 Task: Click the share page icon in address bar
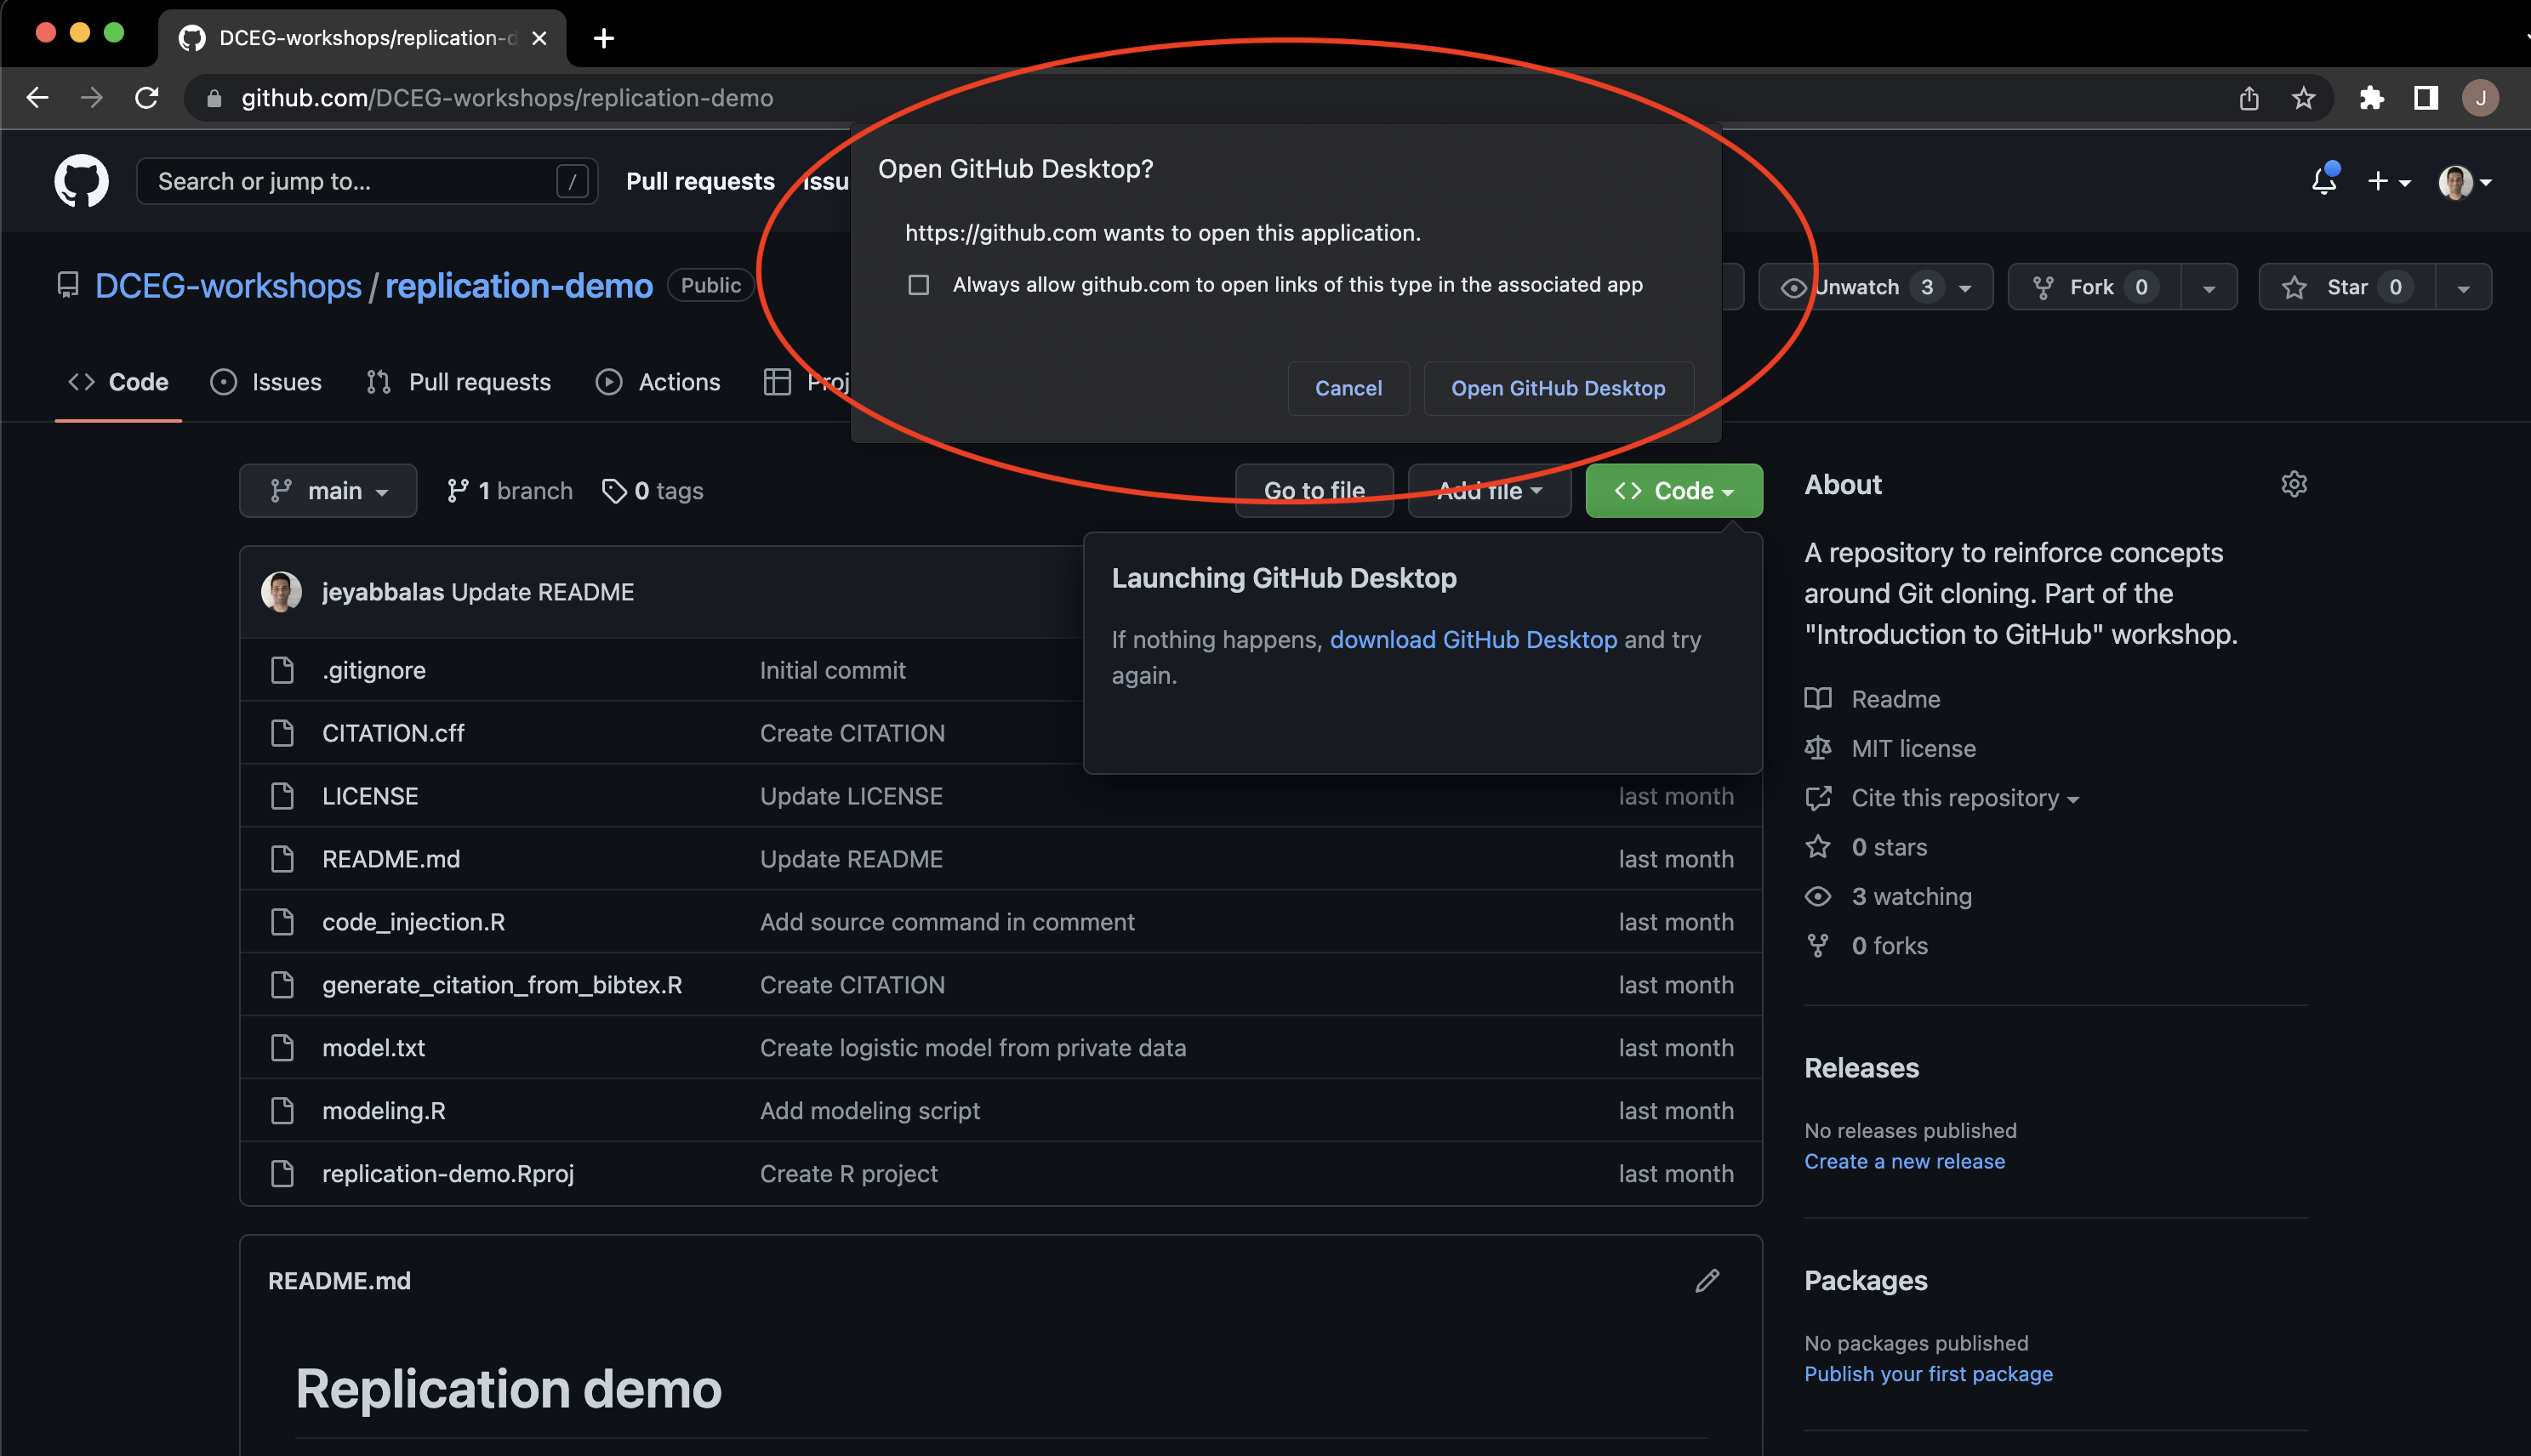2249,98
